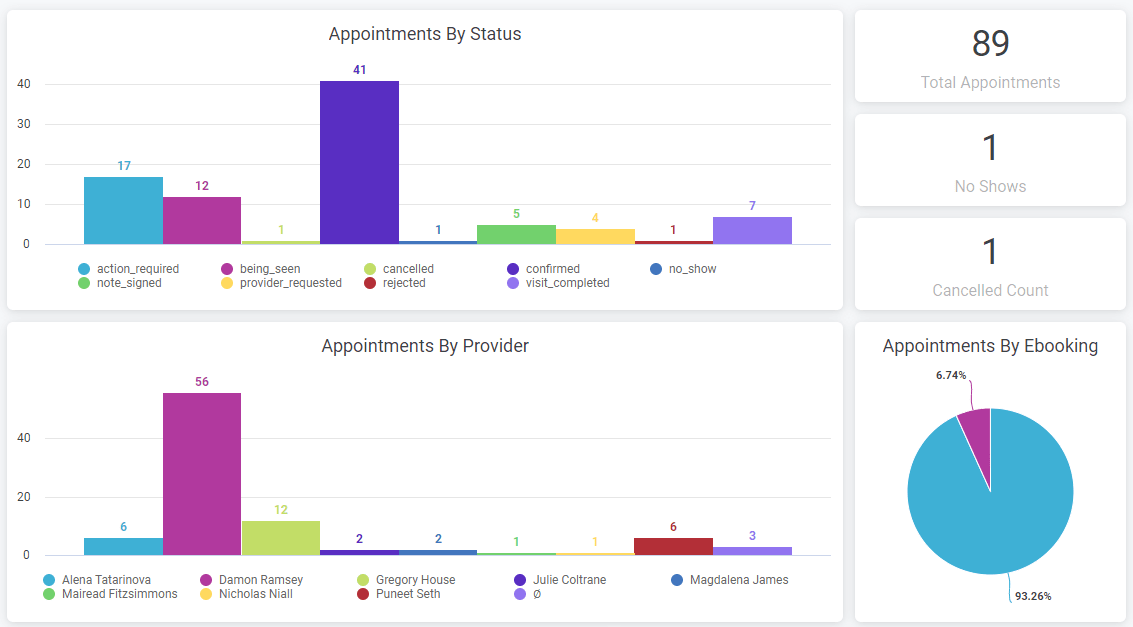Viewport: 1133px width, 627px height.
Task: Open the Total Appointments card
Action: click(x=990, y=56)
